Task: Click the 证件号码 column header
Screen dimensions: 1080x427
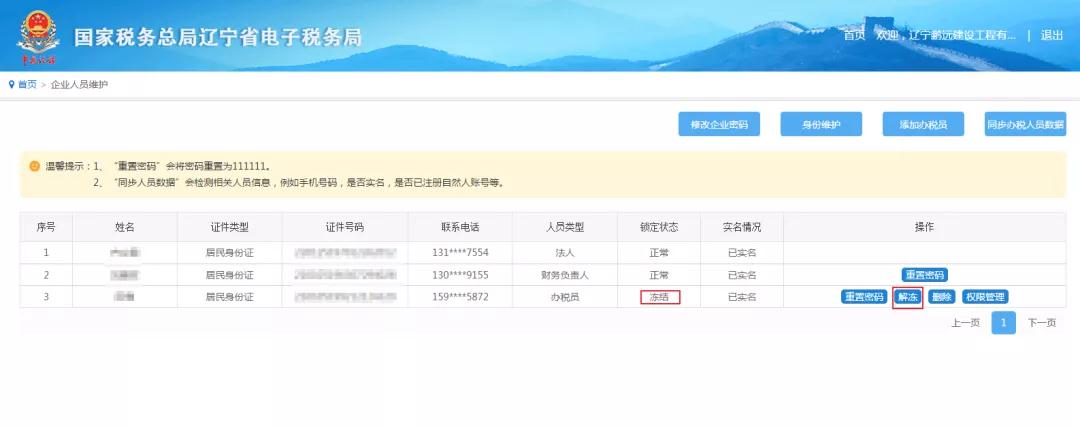Action: coord(344,227)
